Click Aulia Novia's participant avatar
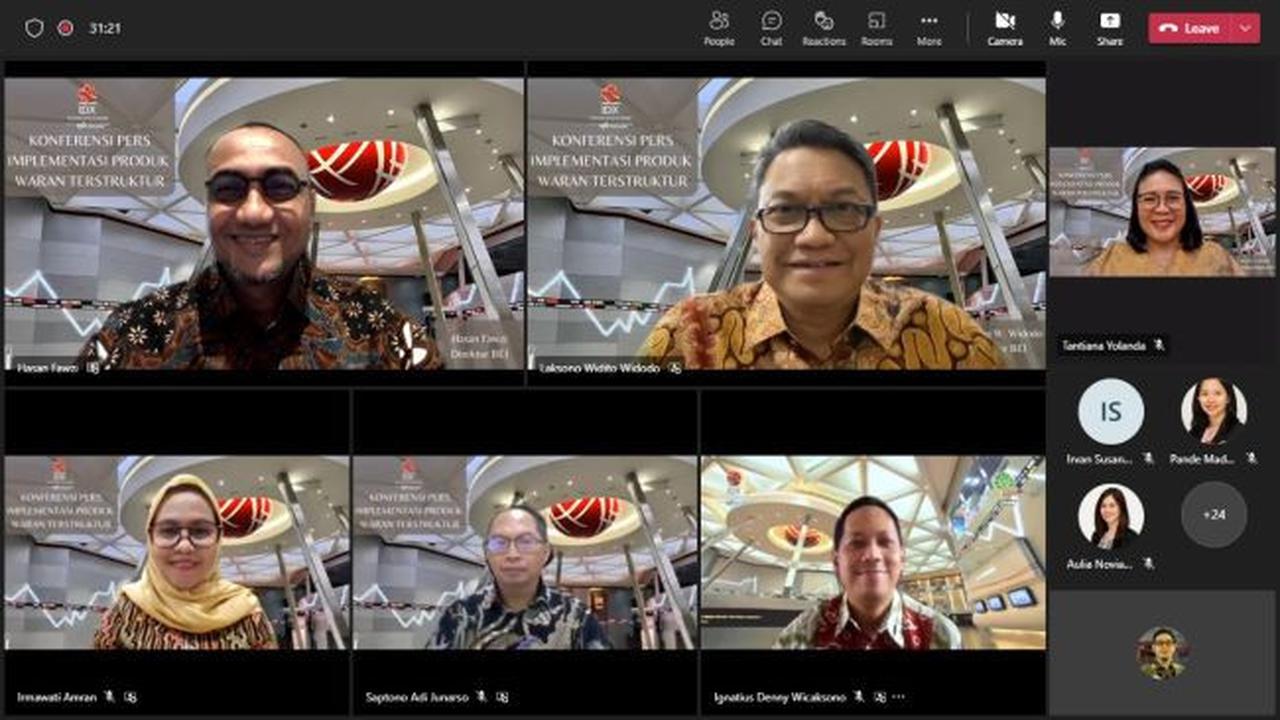Image resolution: width=1280 pixels, height=720 pixels. [x=1110, y=516]
